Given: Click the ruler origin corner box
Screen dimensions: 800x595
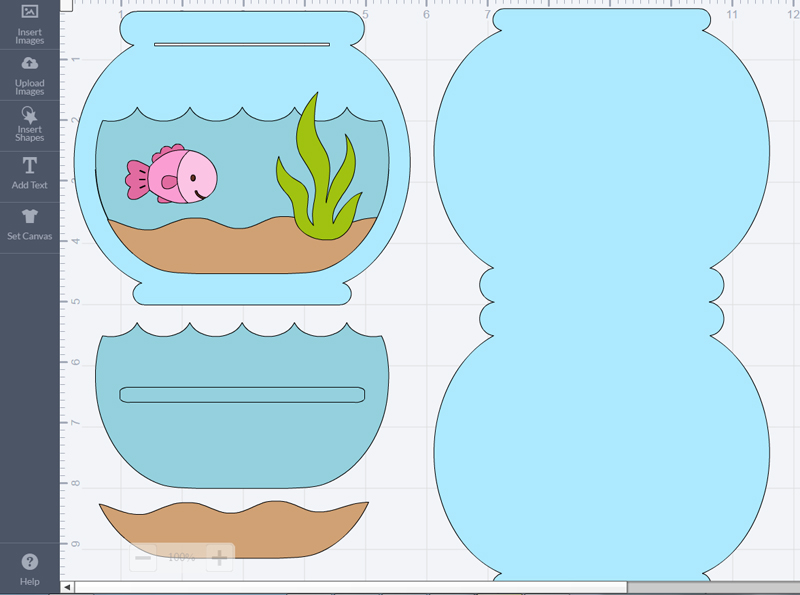Looking at the screenshot, I should click(x=67, y=6).
